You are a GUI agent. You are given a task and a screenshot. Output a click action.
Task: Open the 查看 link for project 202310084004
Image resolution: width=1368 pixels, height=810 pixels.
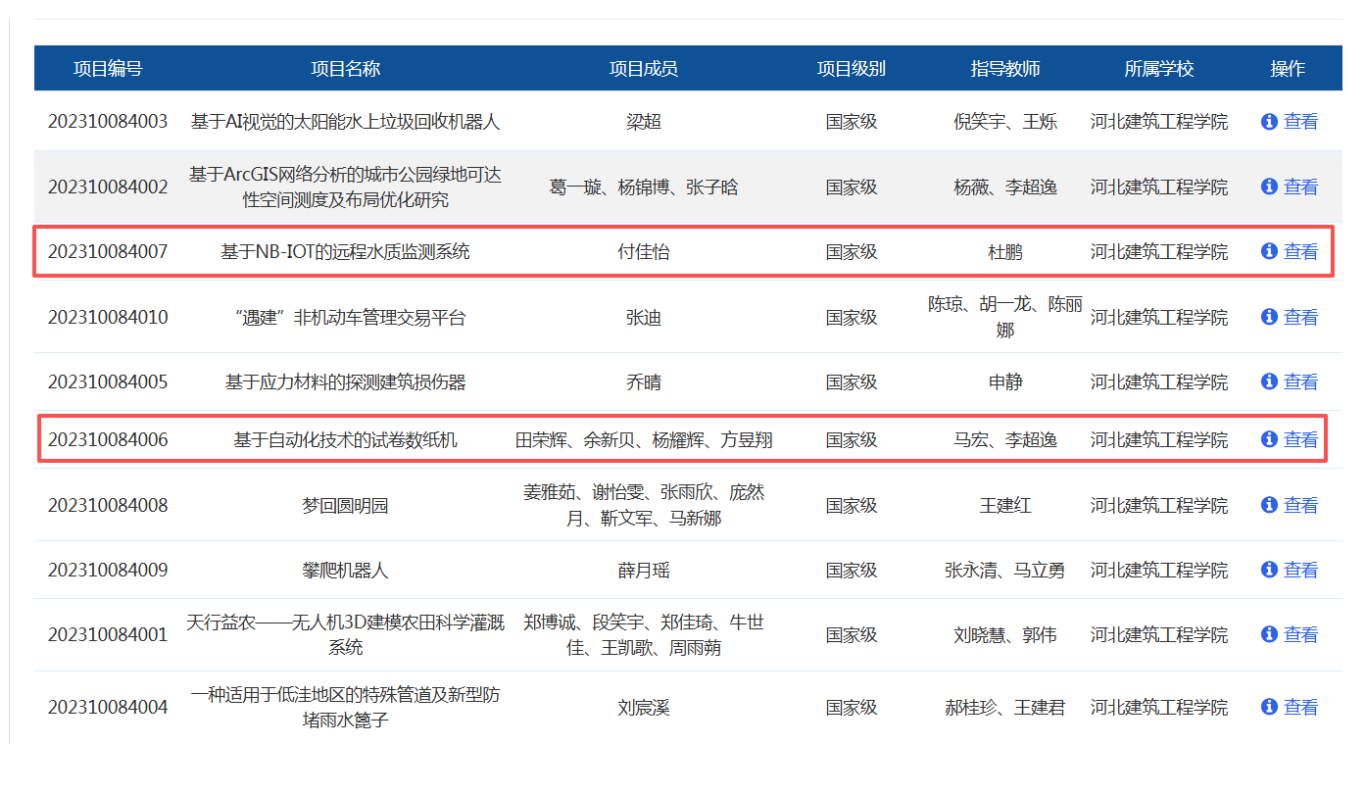(x=1300, y=708)
